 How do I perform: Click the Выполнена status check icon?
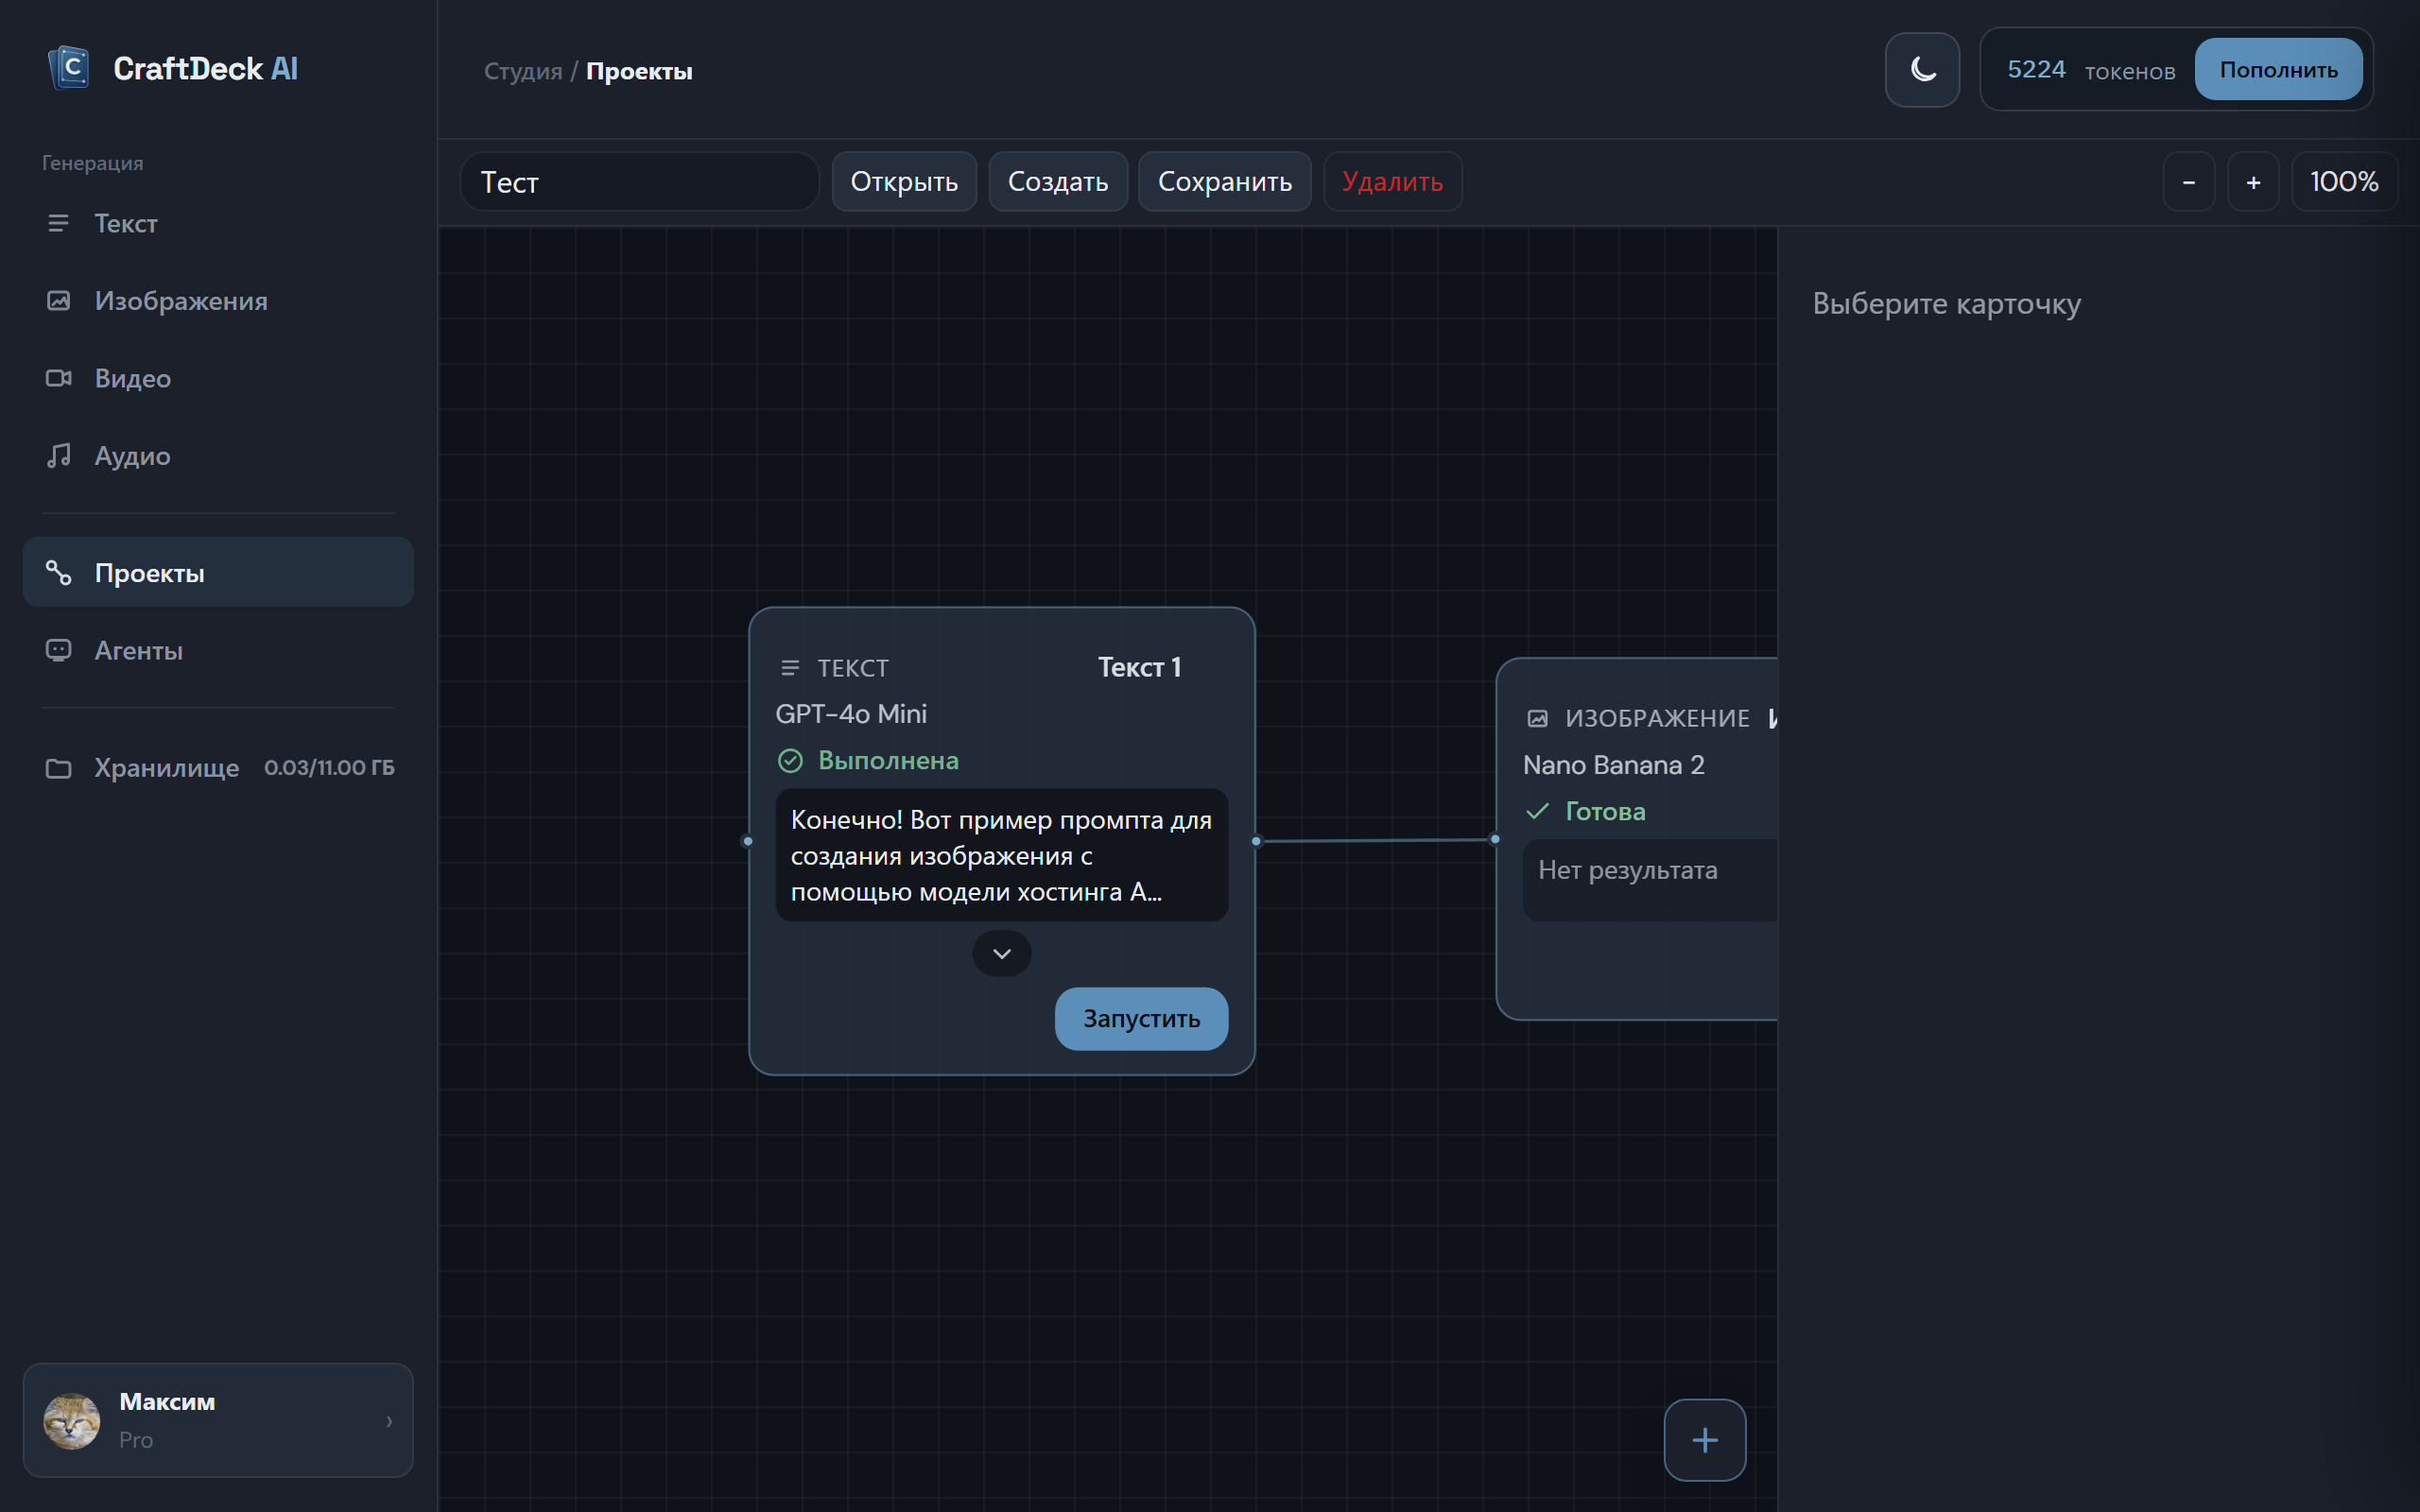tap(790, 761)
